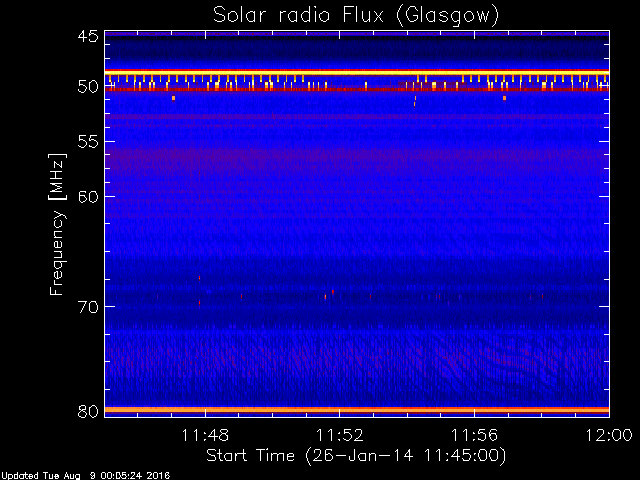This screenshot has width=640, height=480.
Task: Click the 11:56 time tick label
Action: click(x=474, y=435)
